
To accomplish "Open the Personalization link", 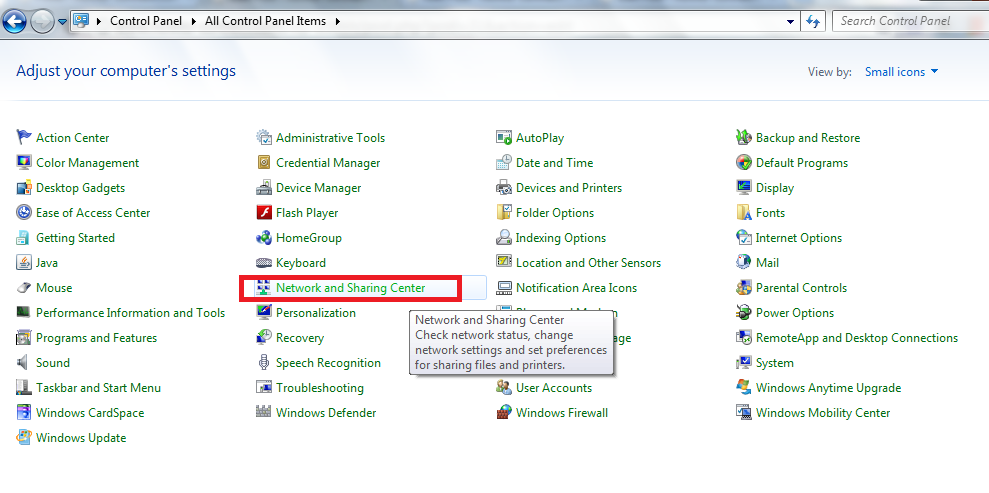I will [x=316, y=313].
